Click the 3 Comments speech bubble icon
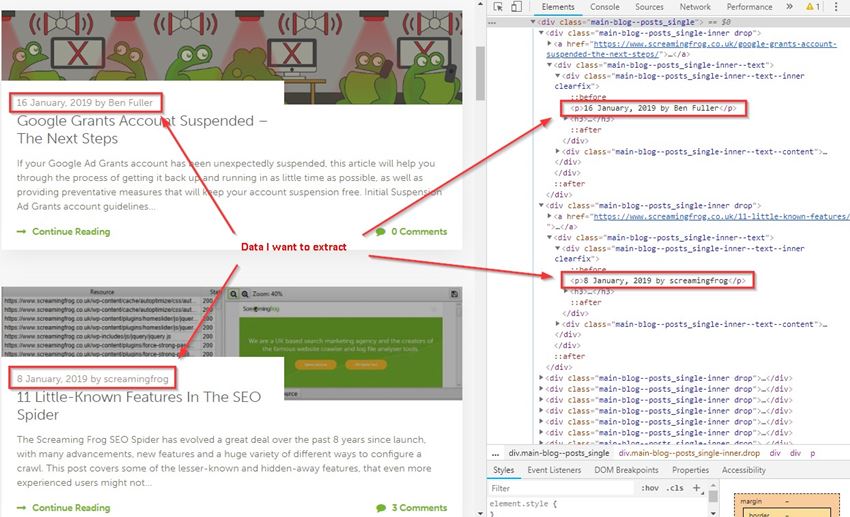 tap(381, 508)
